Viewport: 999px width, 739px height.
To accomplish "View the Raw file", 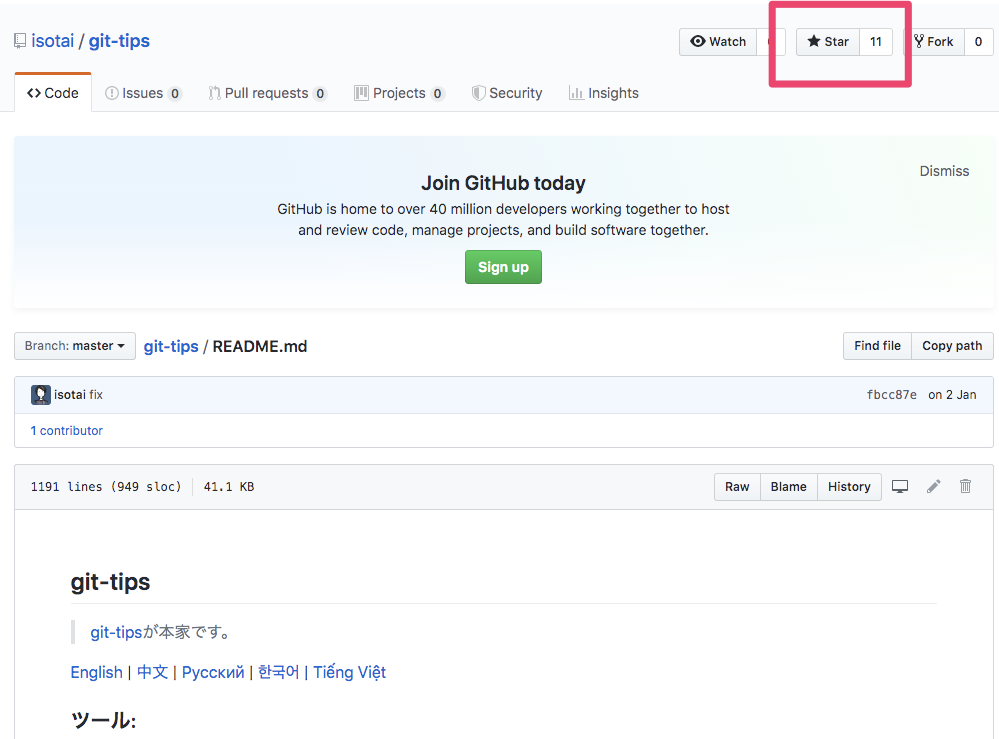I will (x=737, y=487).
